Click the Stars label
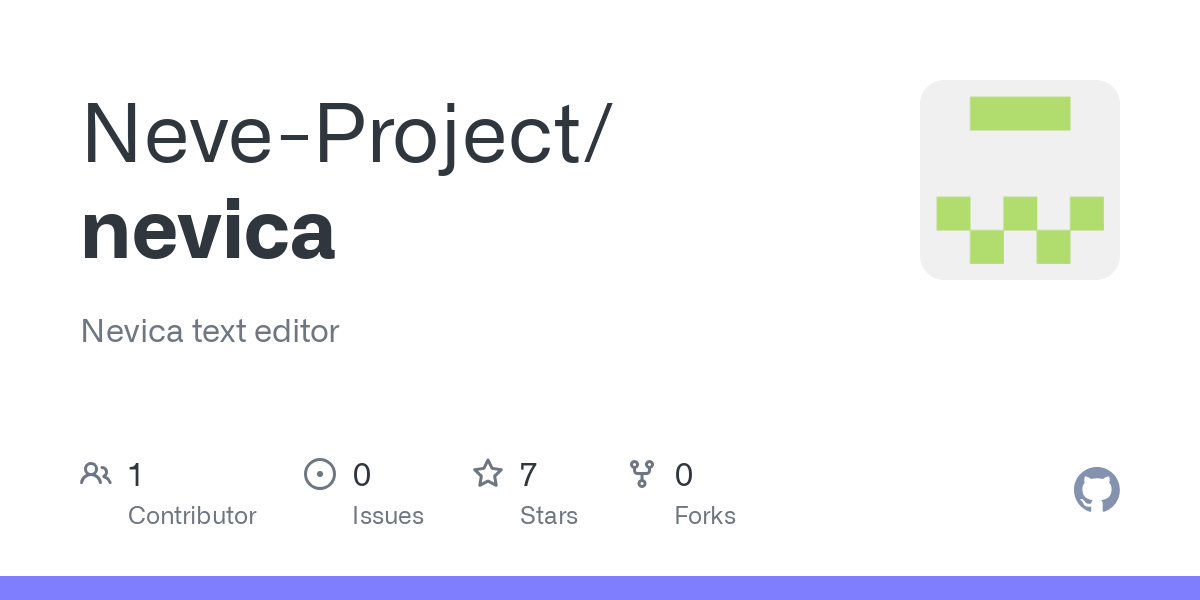 coord(549,516)
